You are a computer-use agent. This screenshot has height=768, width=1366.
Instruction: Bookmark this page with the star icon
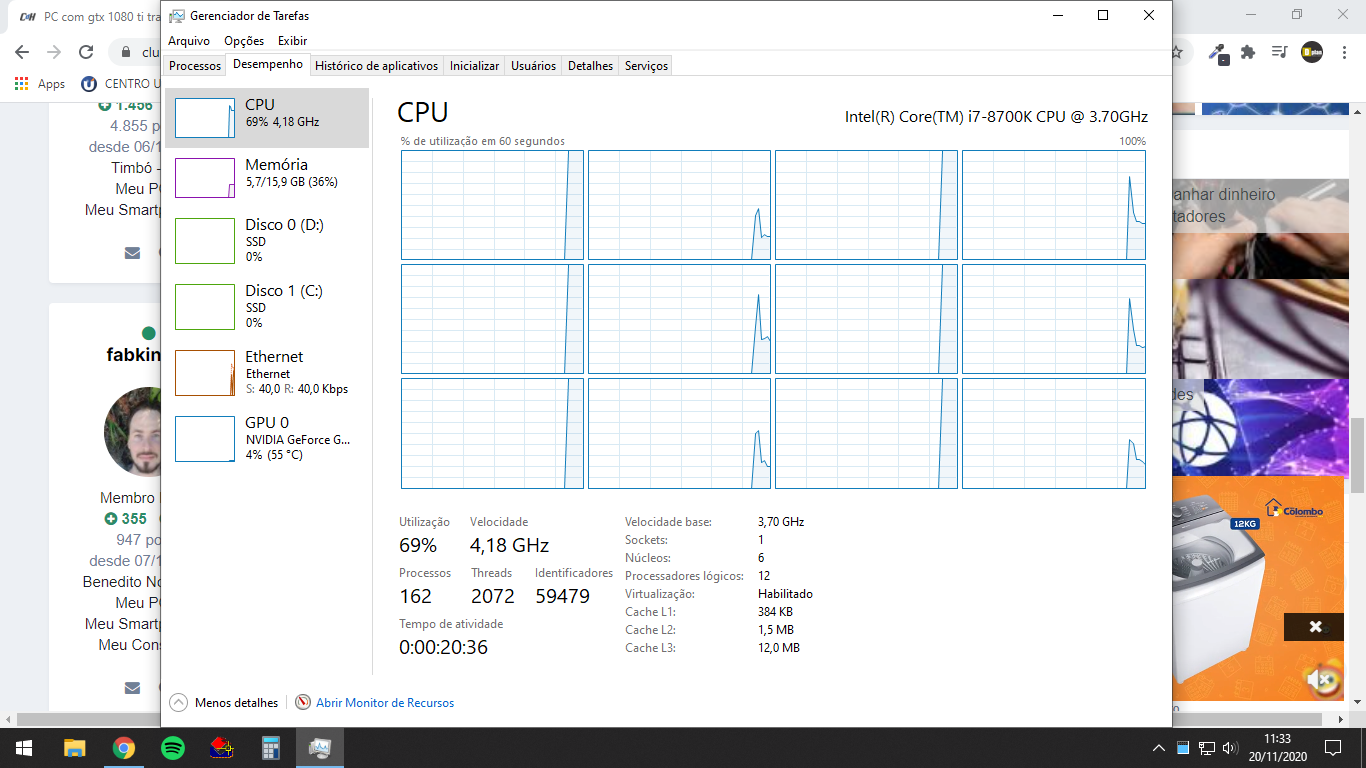pyautogui.click(x=1177, y=52)
